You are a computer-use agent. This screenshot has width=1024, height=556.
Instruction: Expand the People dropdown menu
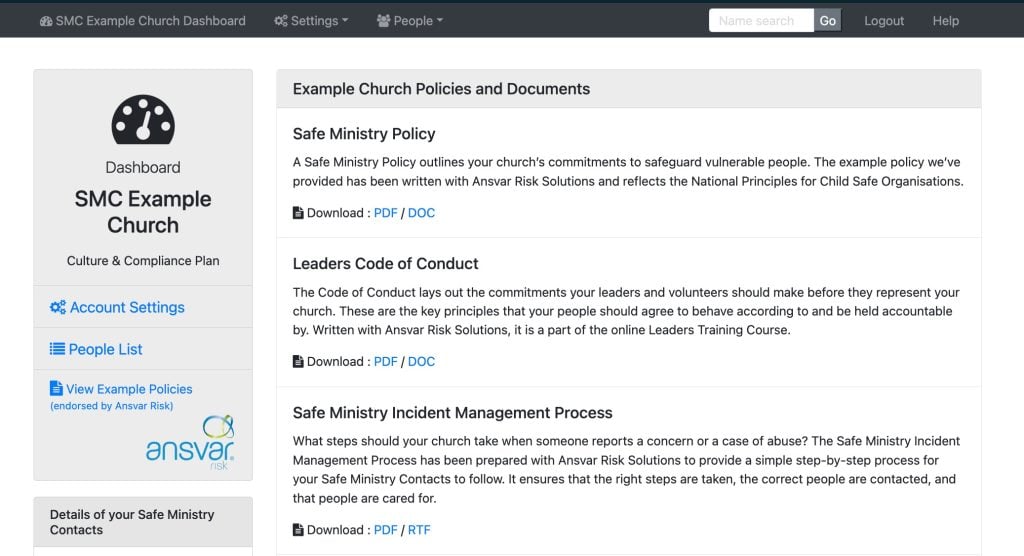click(409, 21)
